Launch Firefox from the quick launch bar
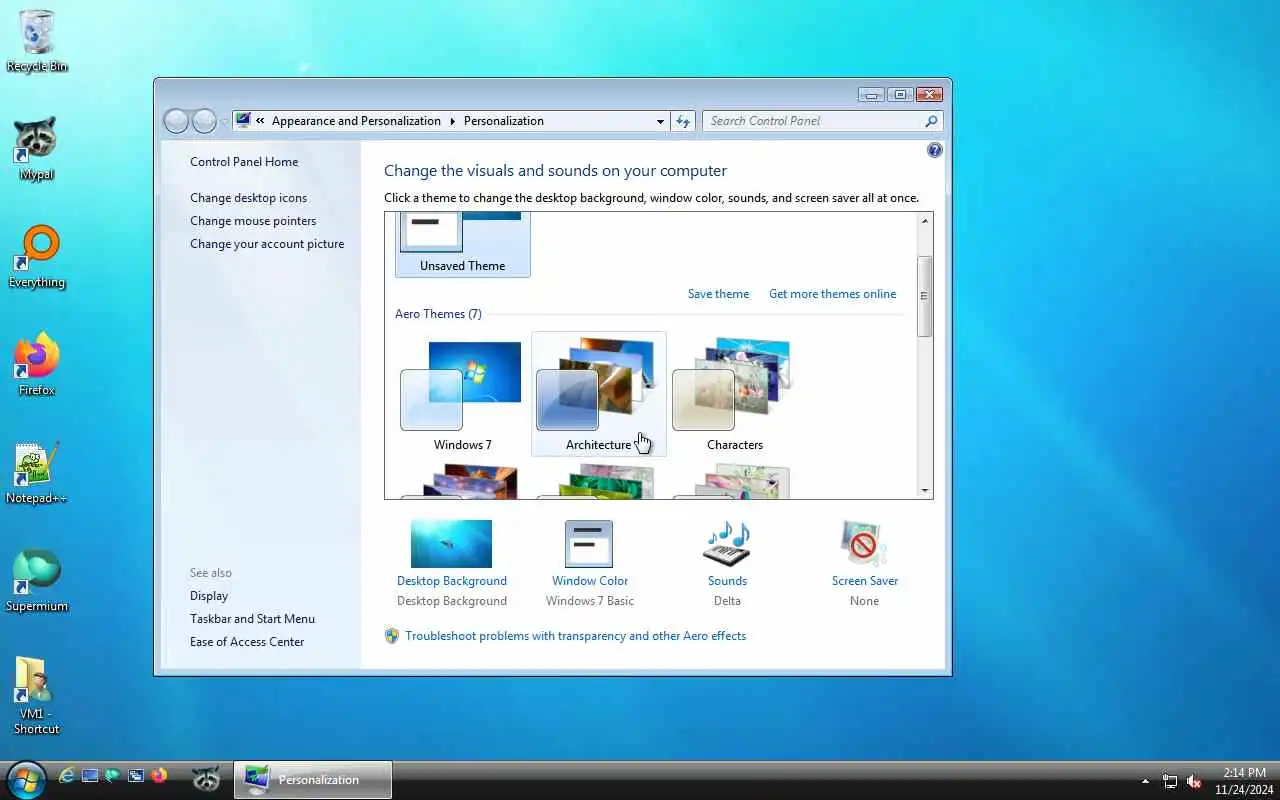1280x800 pixels. [x=159, y=776]
